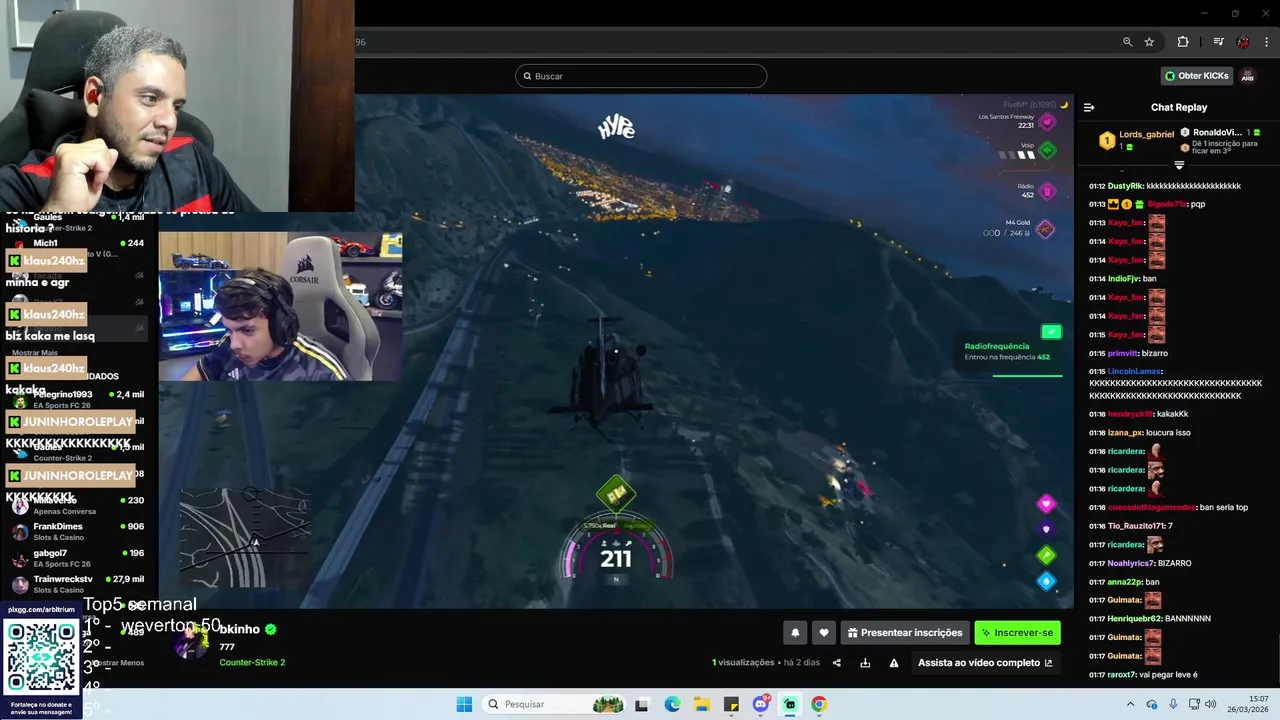Open the Chrome profile avatar
The image size is (1280, 720).
[1243, 42]
